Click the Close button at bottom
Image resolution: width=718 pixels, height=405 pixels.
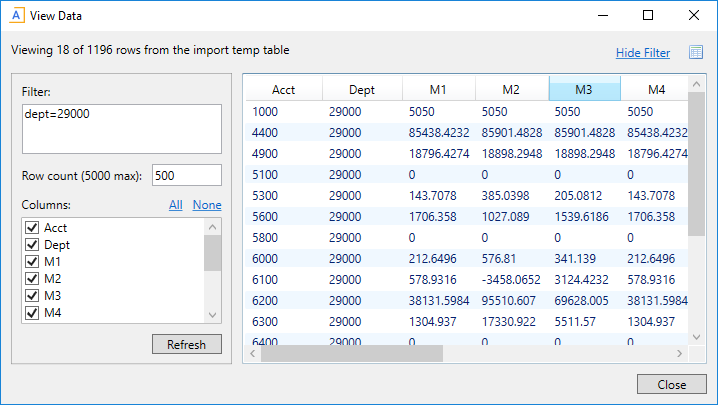click(671, 385)
